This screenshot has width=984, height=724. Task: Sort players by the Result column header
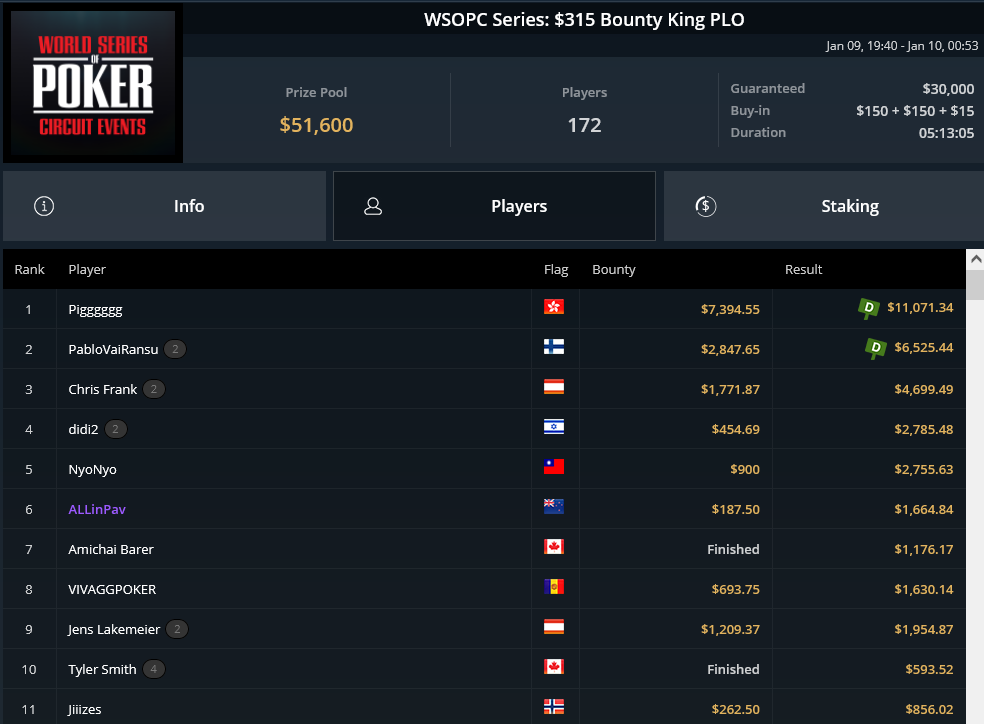(x=803, y=270)
